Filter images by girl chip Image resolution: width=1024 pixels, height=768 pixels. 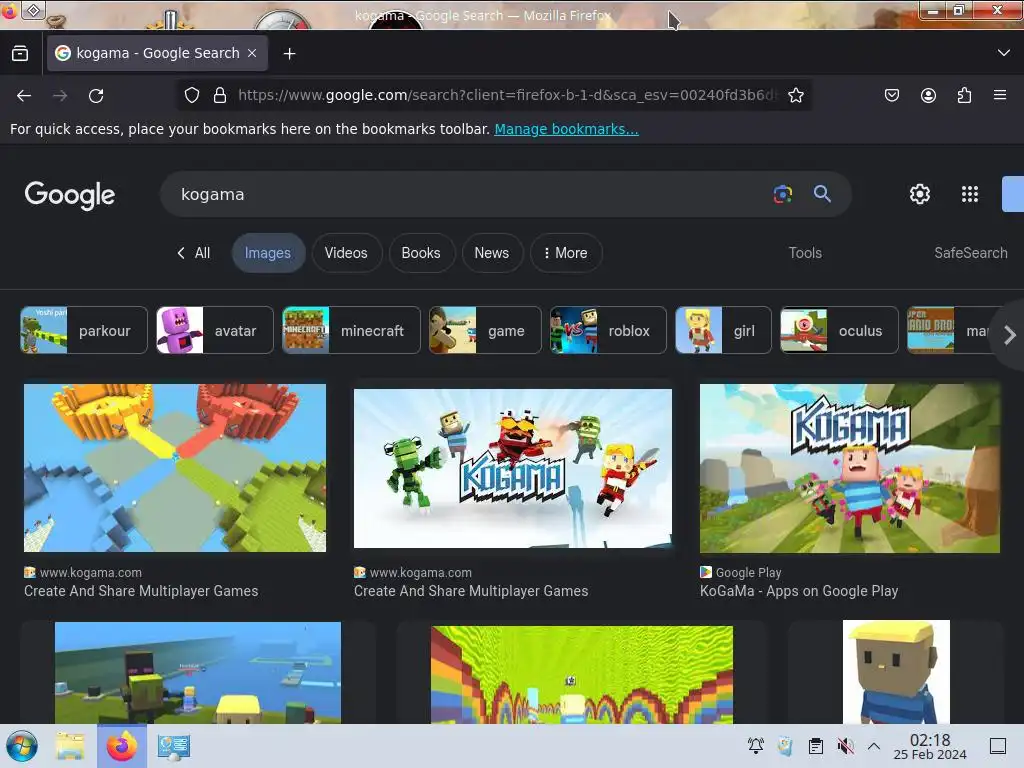click(724, 330)
